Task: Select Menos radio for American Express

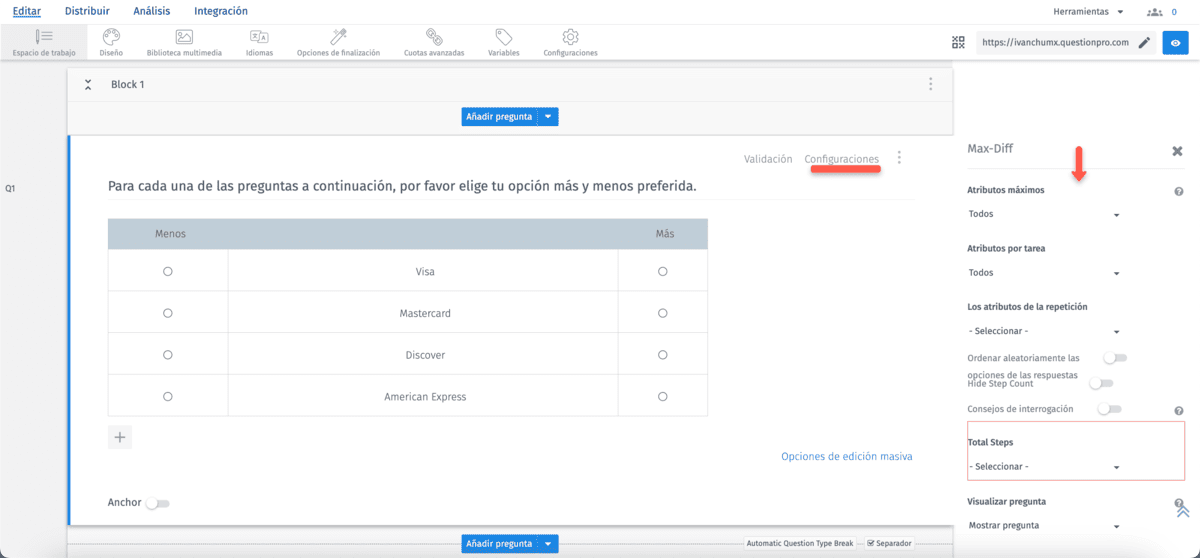Action: (x=167, y=397)
